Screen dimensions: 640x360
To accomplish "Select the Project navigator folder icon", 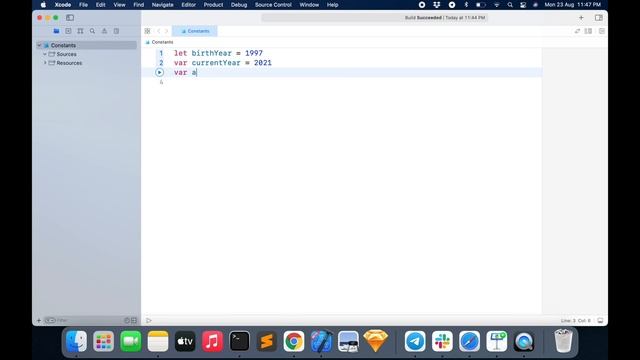I will coord(56,31).
